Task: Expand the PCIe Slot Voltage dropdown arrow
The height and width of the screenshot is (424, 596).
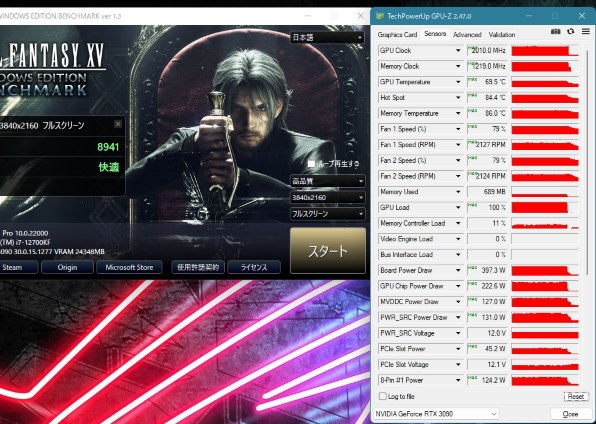Action: (x=458, y=365)
